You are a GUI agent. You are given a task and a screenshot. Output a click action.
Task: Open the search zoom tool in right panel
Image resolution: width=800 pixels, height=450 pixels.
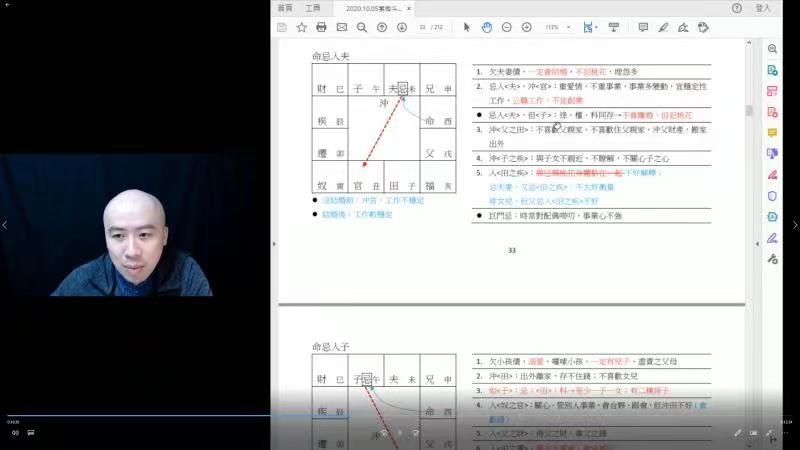pos(772,49)
